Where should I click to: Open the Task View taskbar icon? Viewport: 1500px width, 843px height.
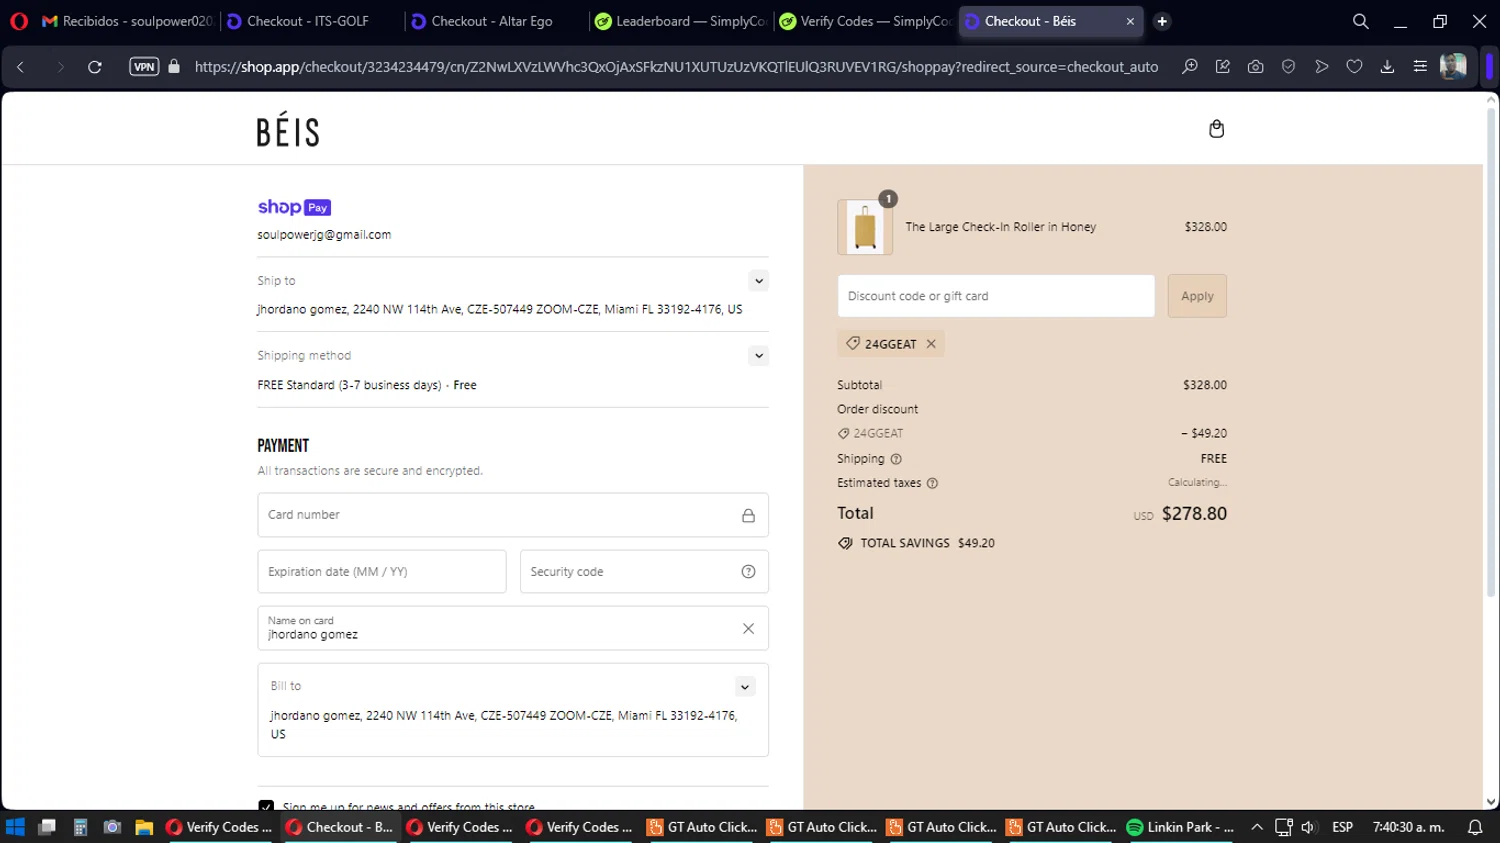point(47,827)
